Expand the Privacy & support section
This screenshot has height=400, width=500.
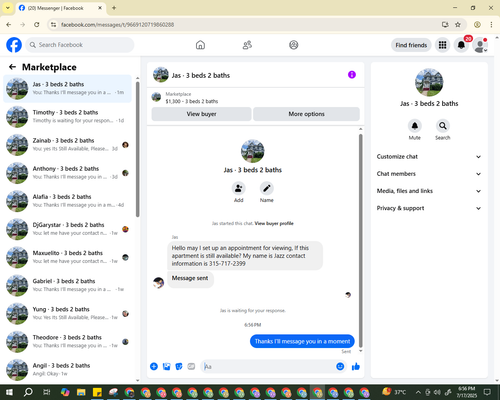coord(429,208)
